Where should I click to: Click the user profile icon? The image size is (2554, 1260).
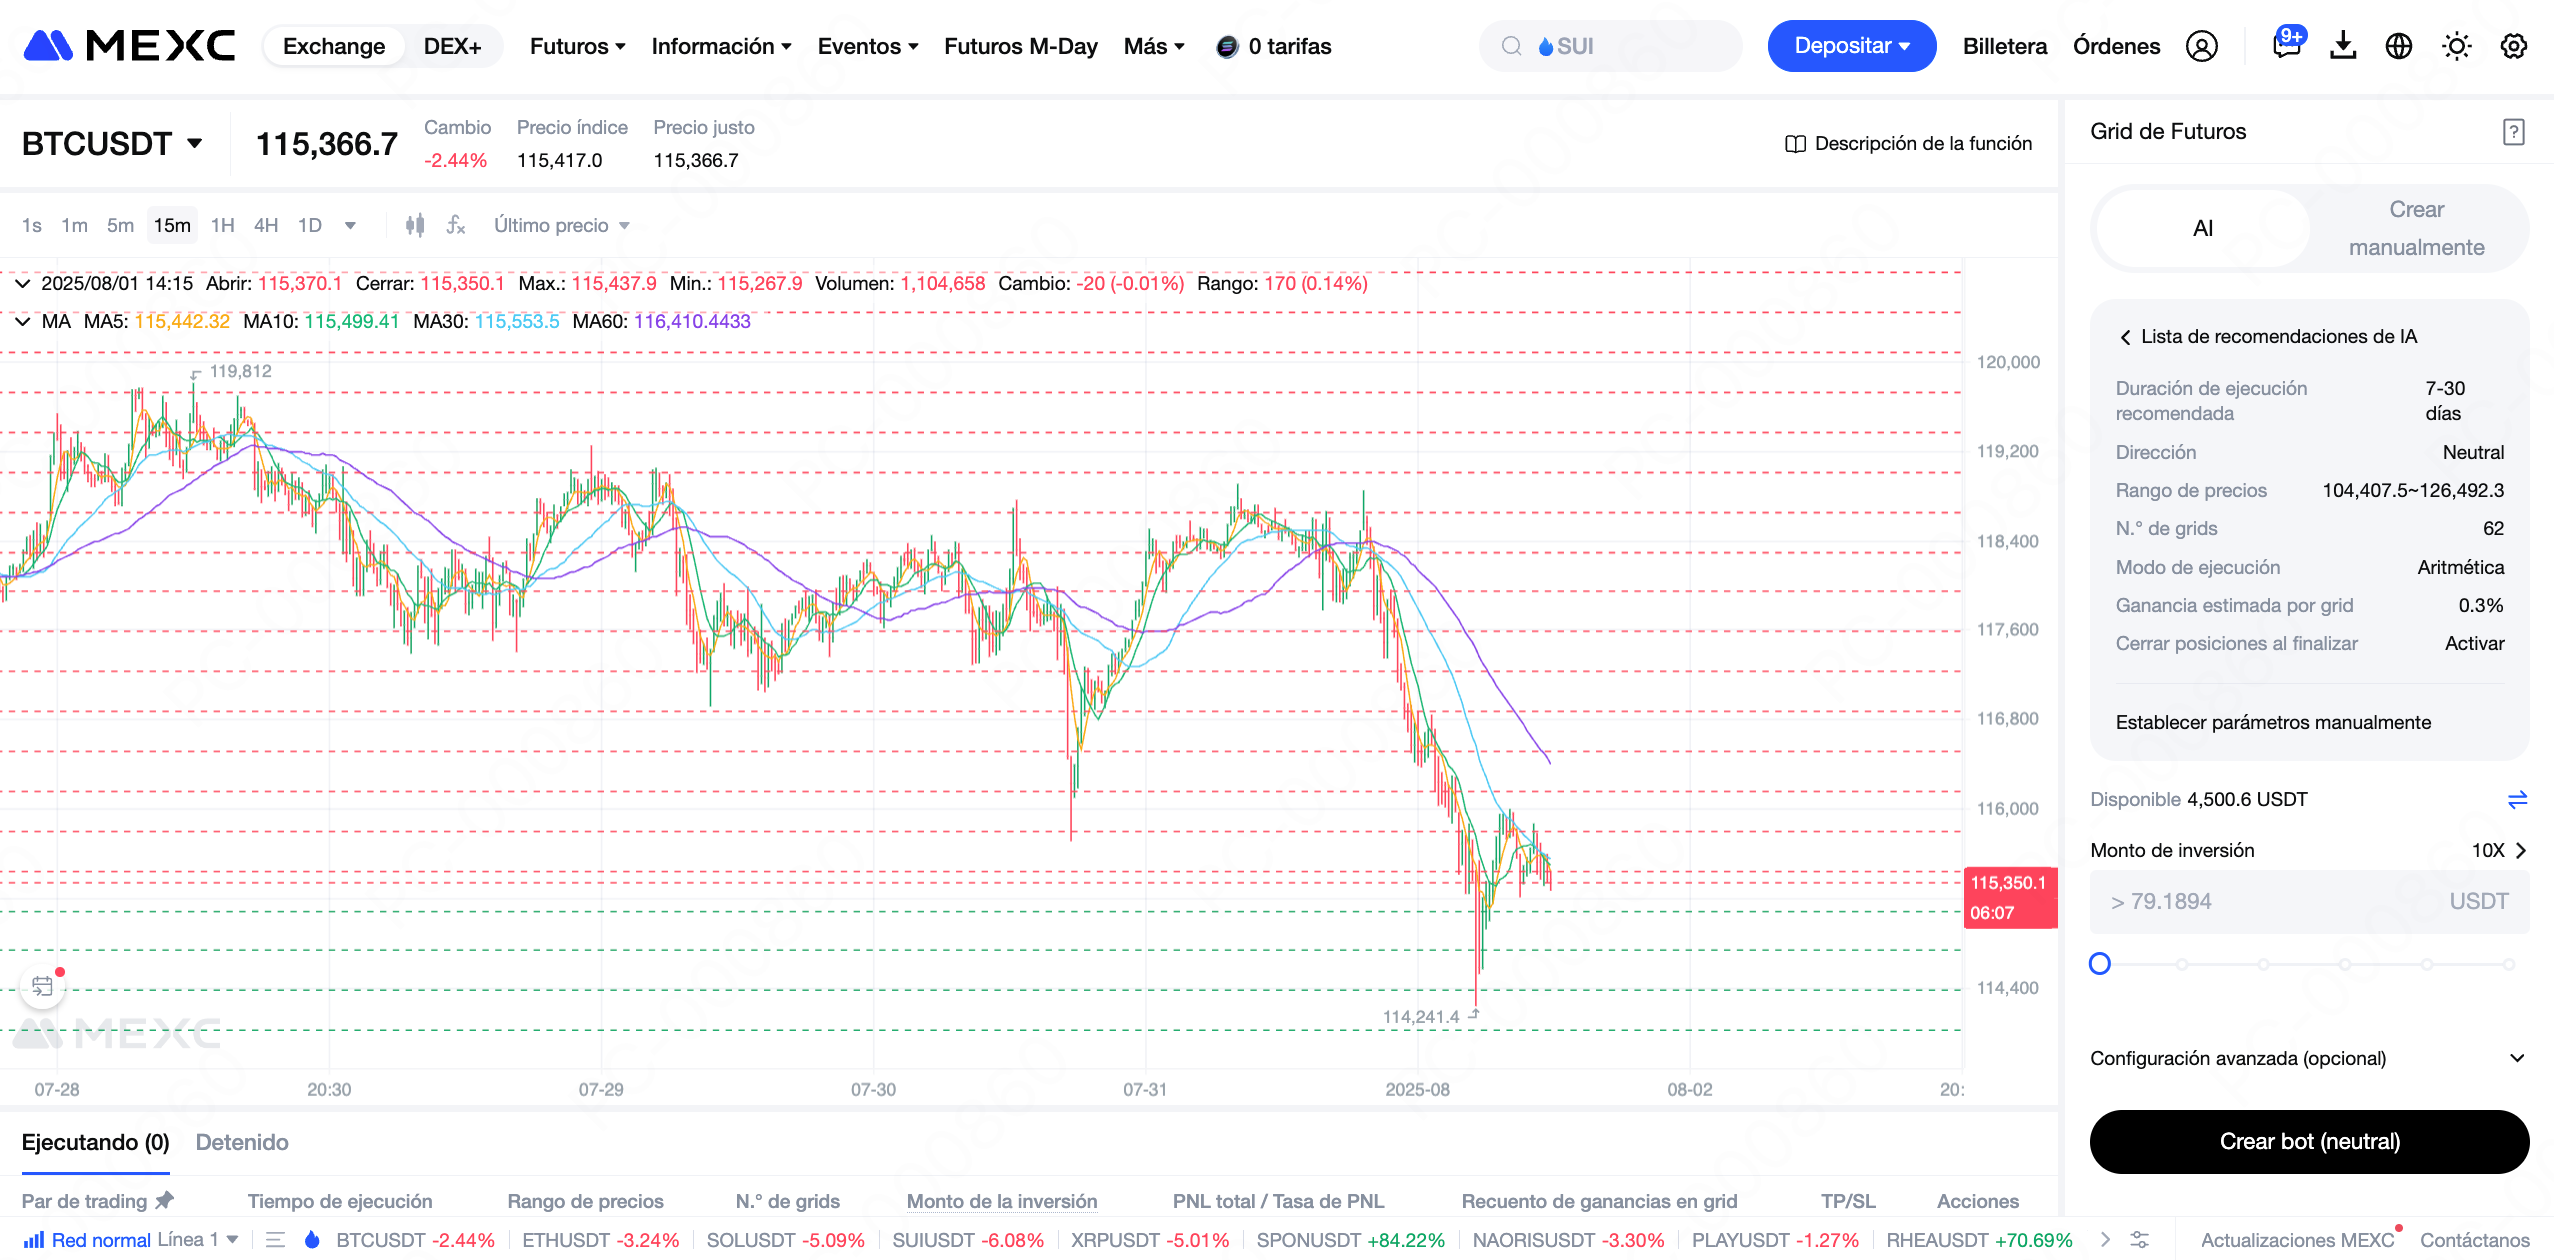click(2201, 46)
